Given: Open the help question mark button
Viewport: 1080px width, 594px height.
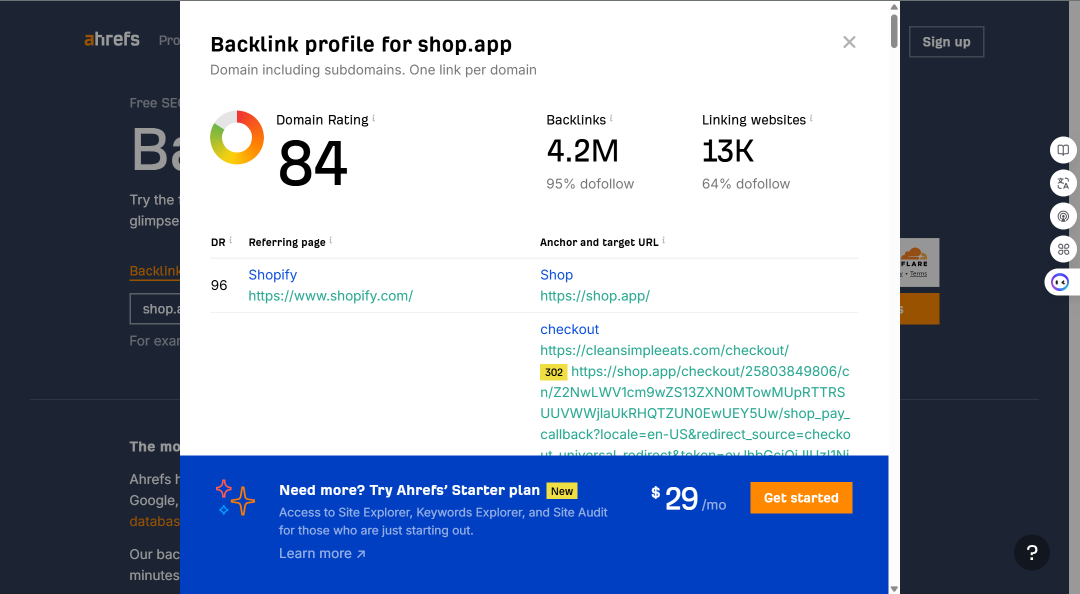Looking at the screenshot, I should pos(1032,552).
